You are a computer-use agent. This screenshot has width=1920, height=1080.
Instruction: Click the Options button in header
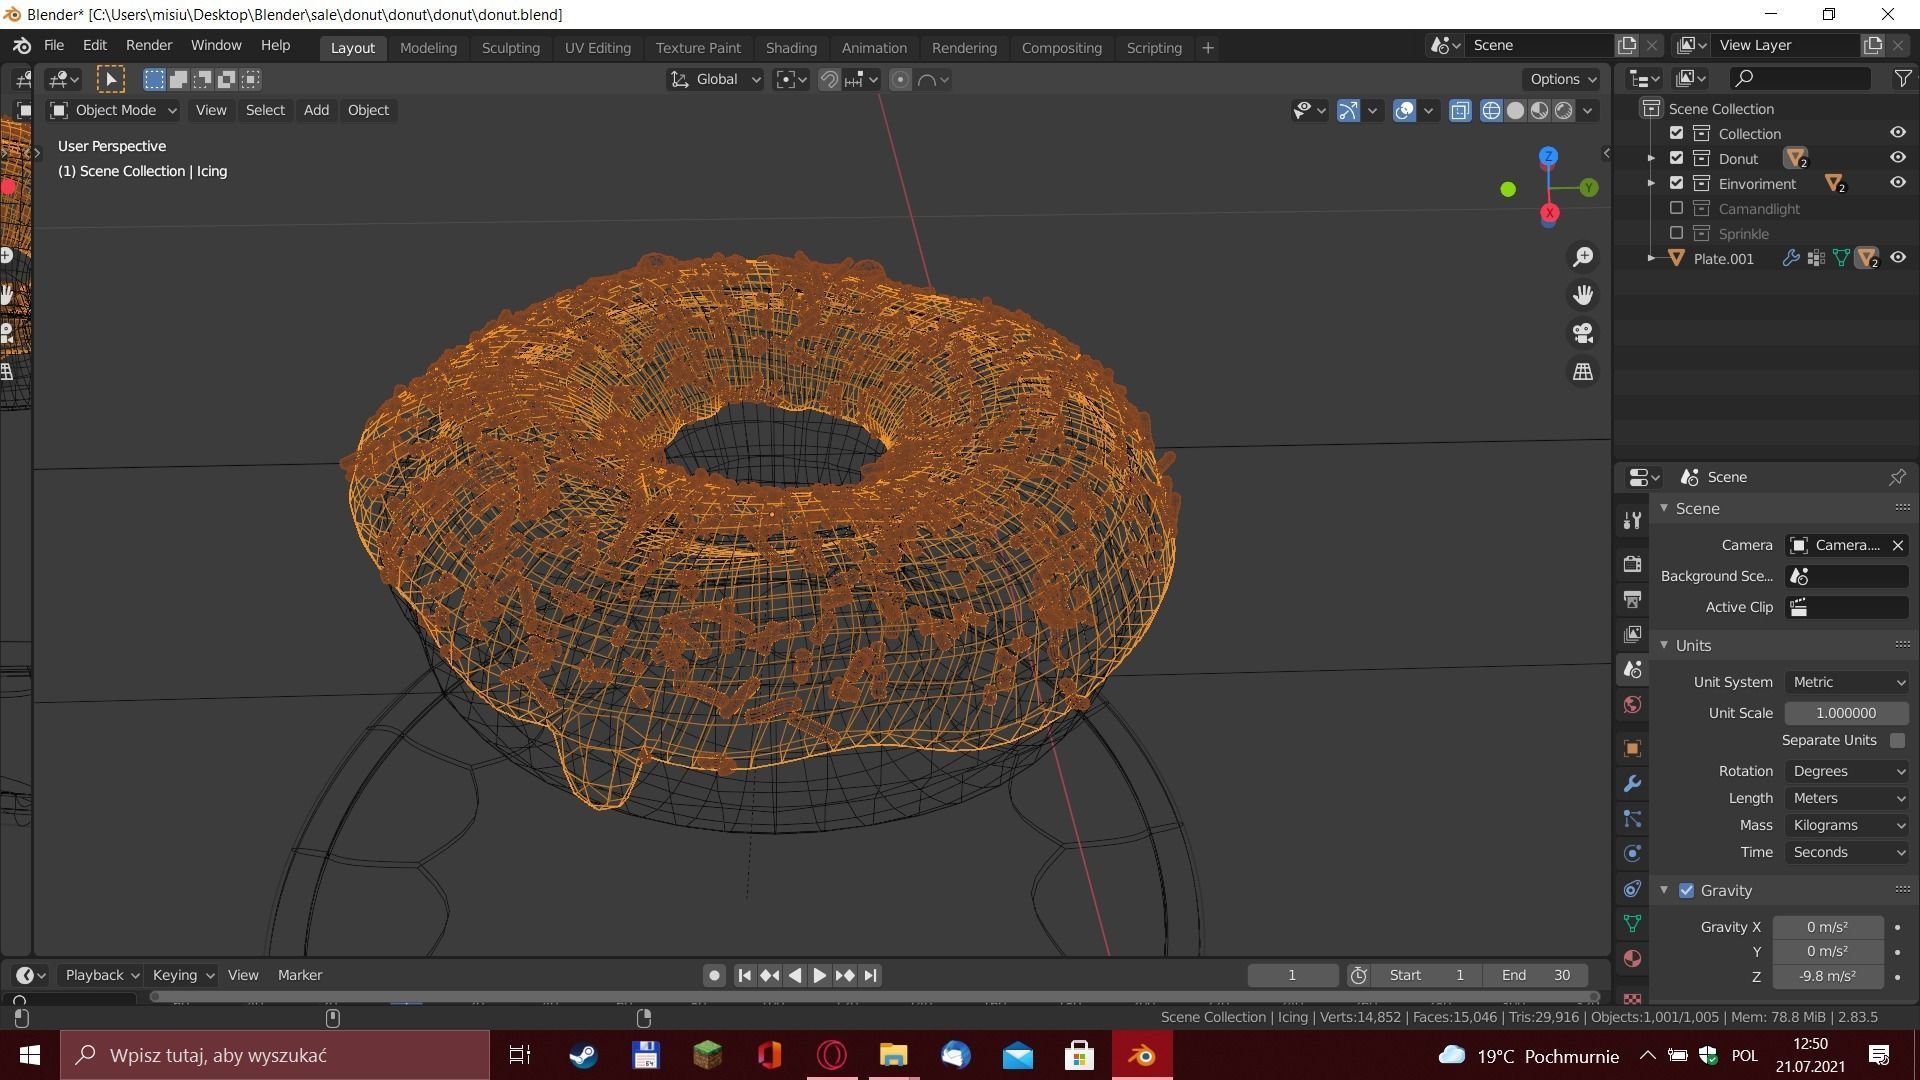[1562, 79]
